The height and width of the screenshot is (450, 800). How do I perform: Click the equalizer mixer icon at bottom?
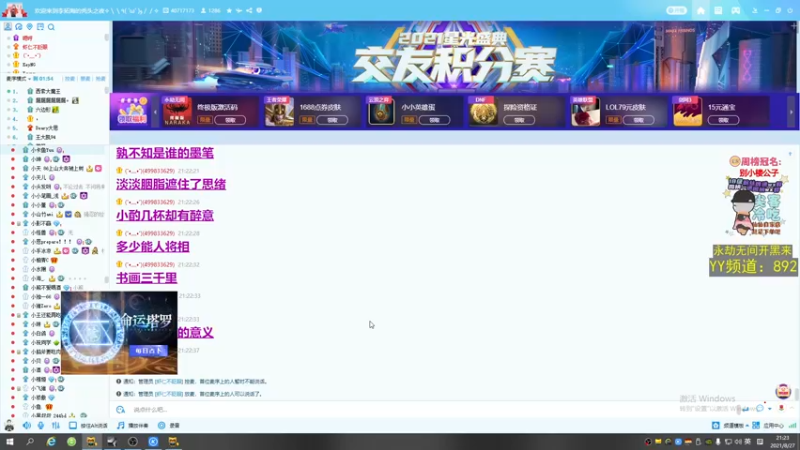[x=56, y=425]
